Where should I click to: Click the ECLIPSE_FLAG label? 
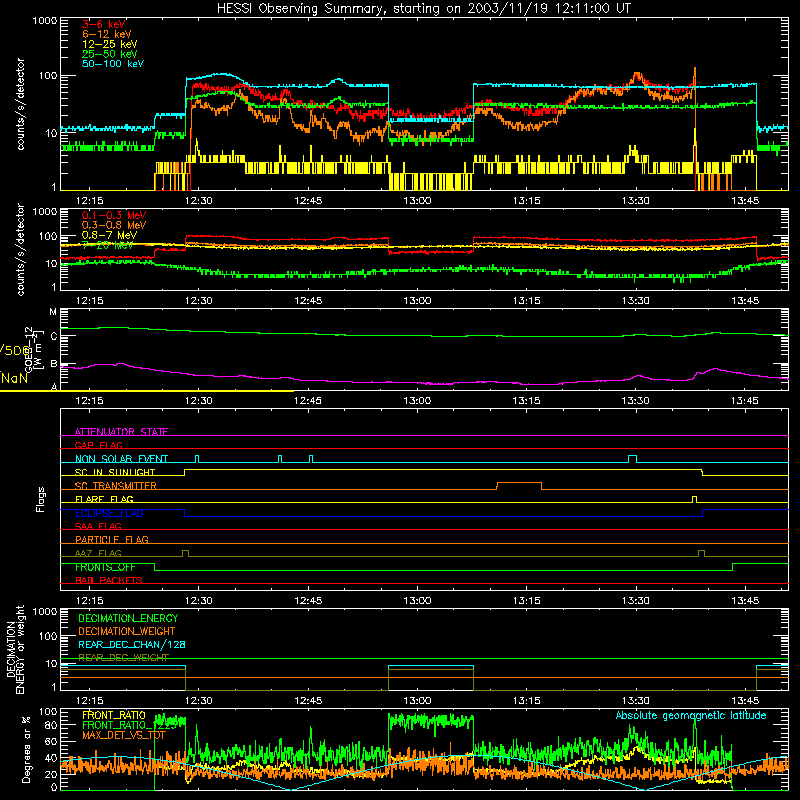click(109, 513)
